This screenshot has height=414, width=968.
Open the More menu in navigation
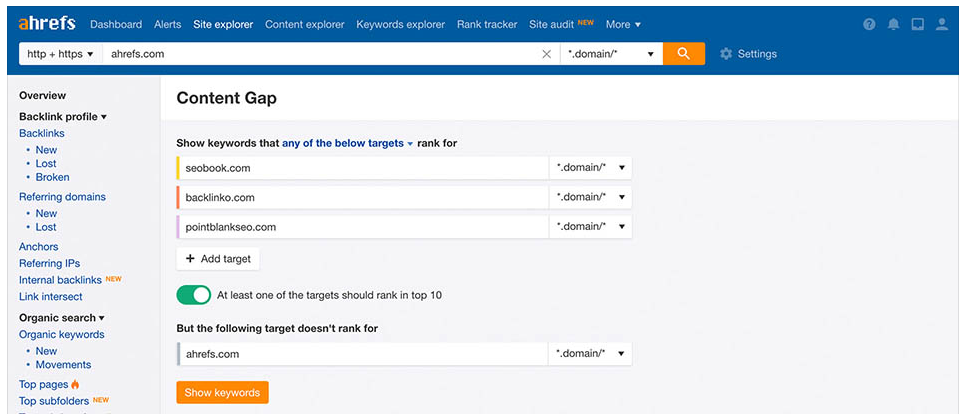pyautogui.click(x=623, y=25)
